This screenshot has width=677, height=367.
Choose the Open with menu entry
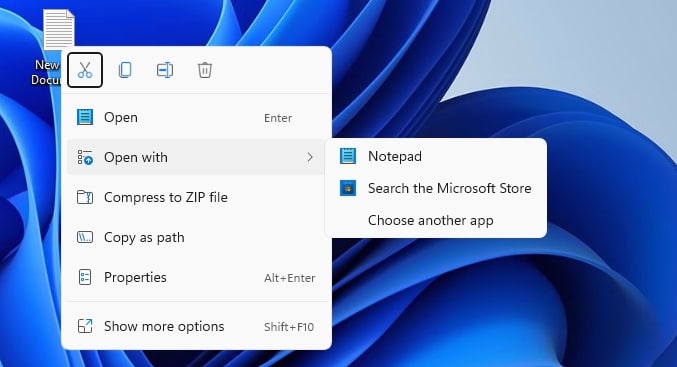click(x=196, y=157)
